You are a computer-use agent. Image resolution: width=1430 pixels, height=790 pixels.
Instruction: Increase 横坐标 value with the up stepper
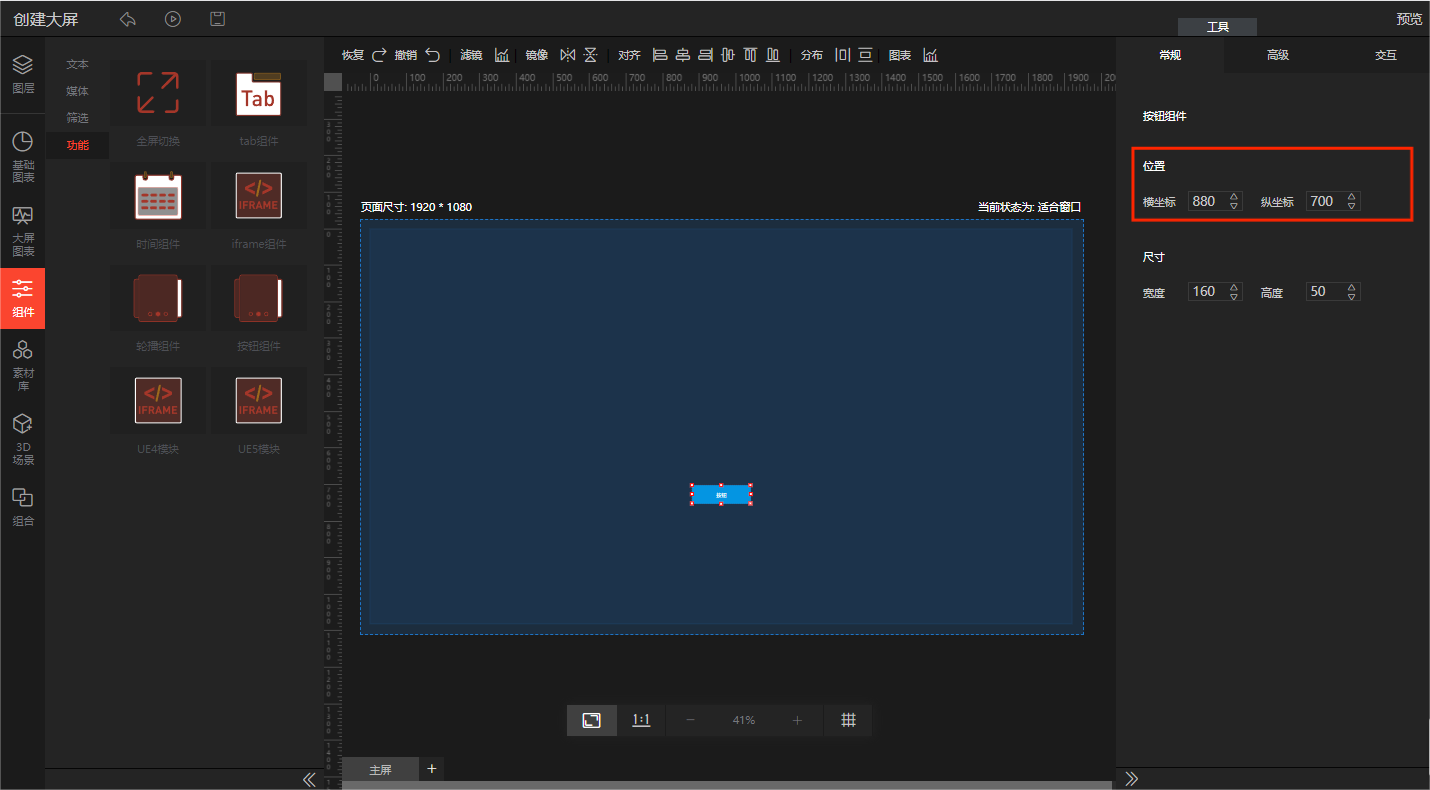[x=1234, y=196]
